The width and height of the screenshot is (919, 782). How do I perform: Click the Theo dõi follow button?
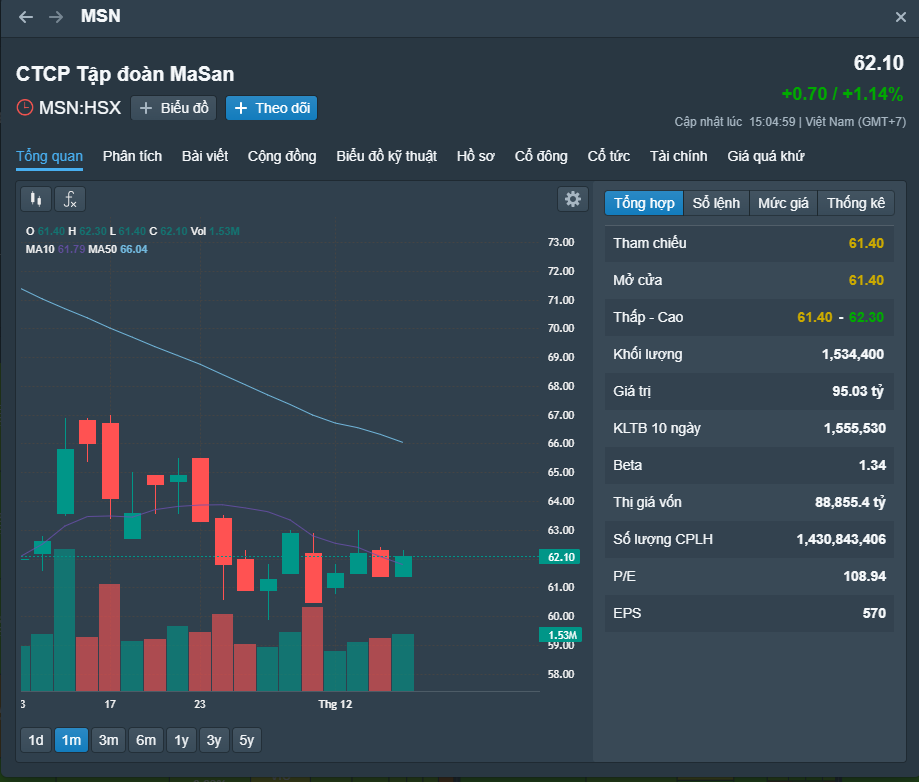coord(271,108)
